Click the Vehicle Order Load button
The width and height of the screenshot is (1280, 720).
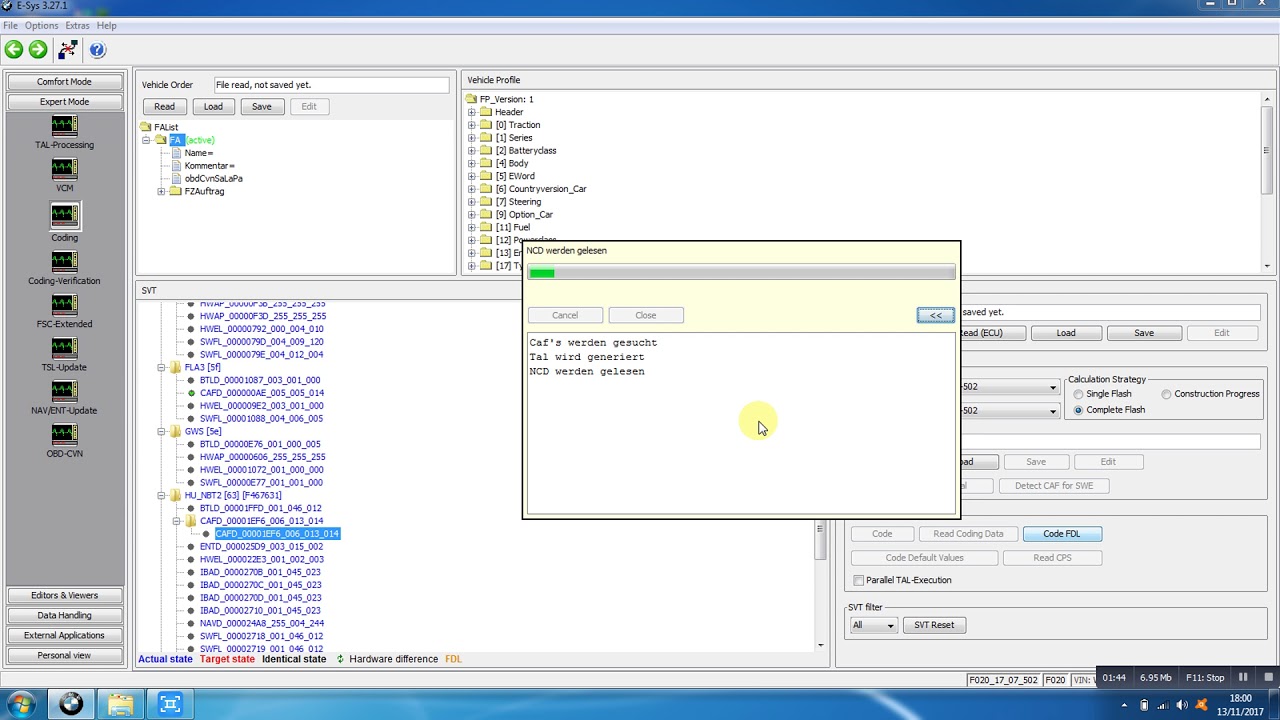click(x=213, y=106)
